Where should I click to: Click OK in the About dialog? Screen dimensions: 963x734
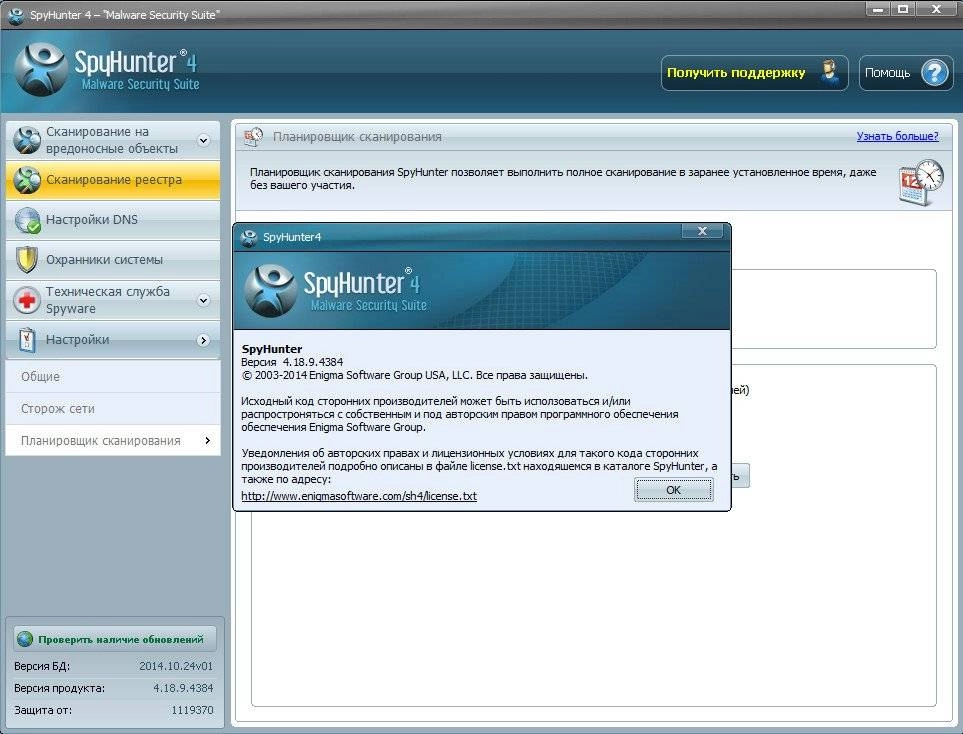point(674,490)
